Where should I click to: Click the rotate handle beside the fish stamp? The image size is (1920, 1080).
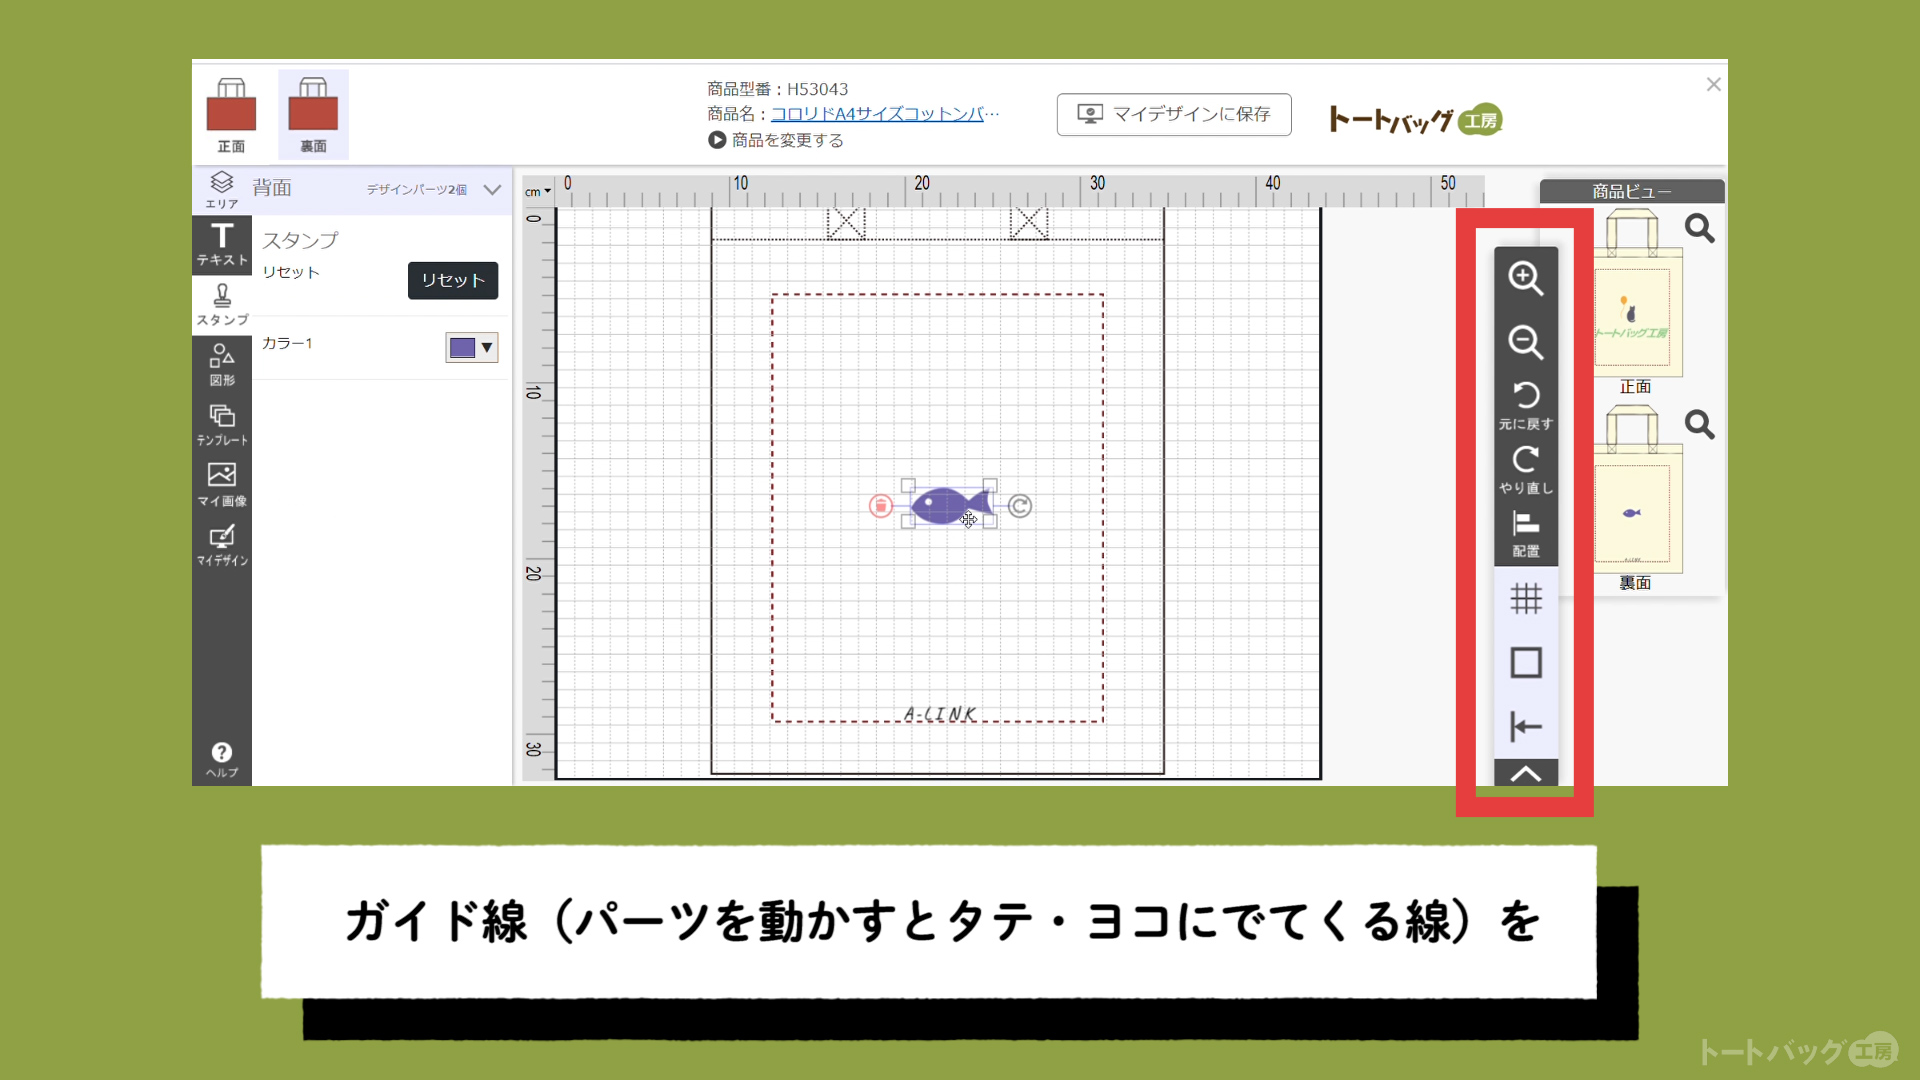tap(1020, 506)
